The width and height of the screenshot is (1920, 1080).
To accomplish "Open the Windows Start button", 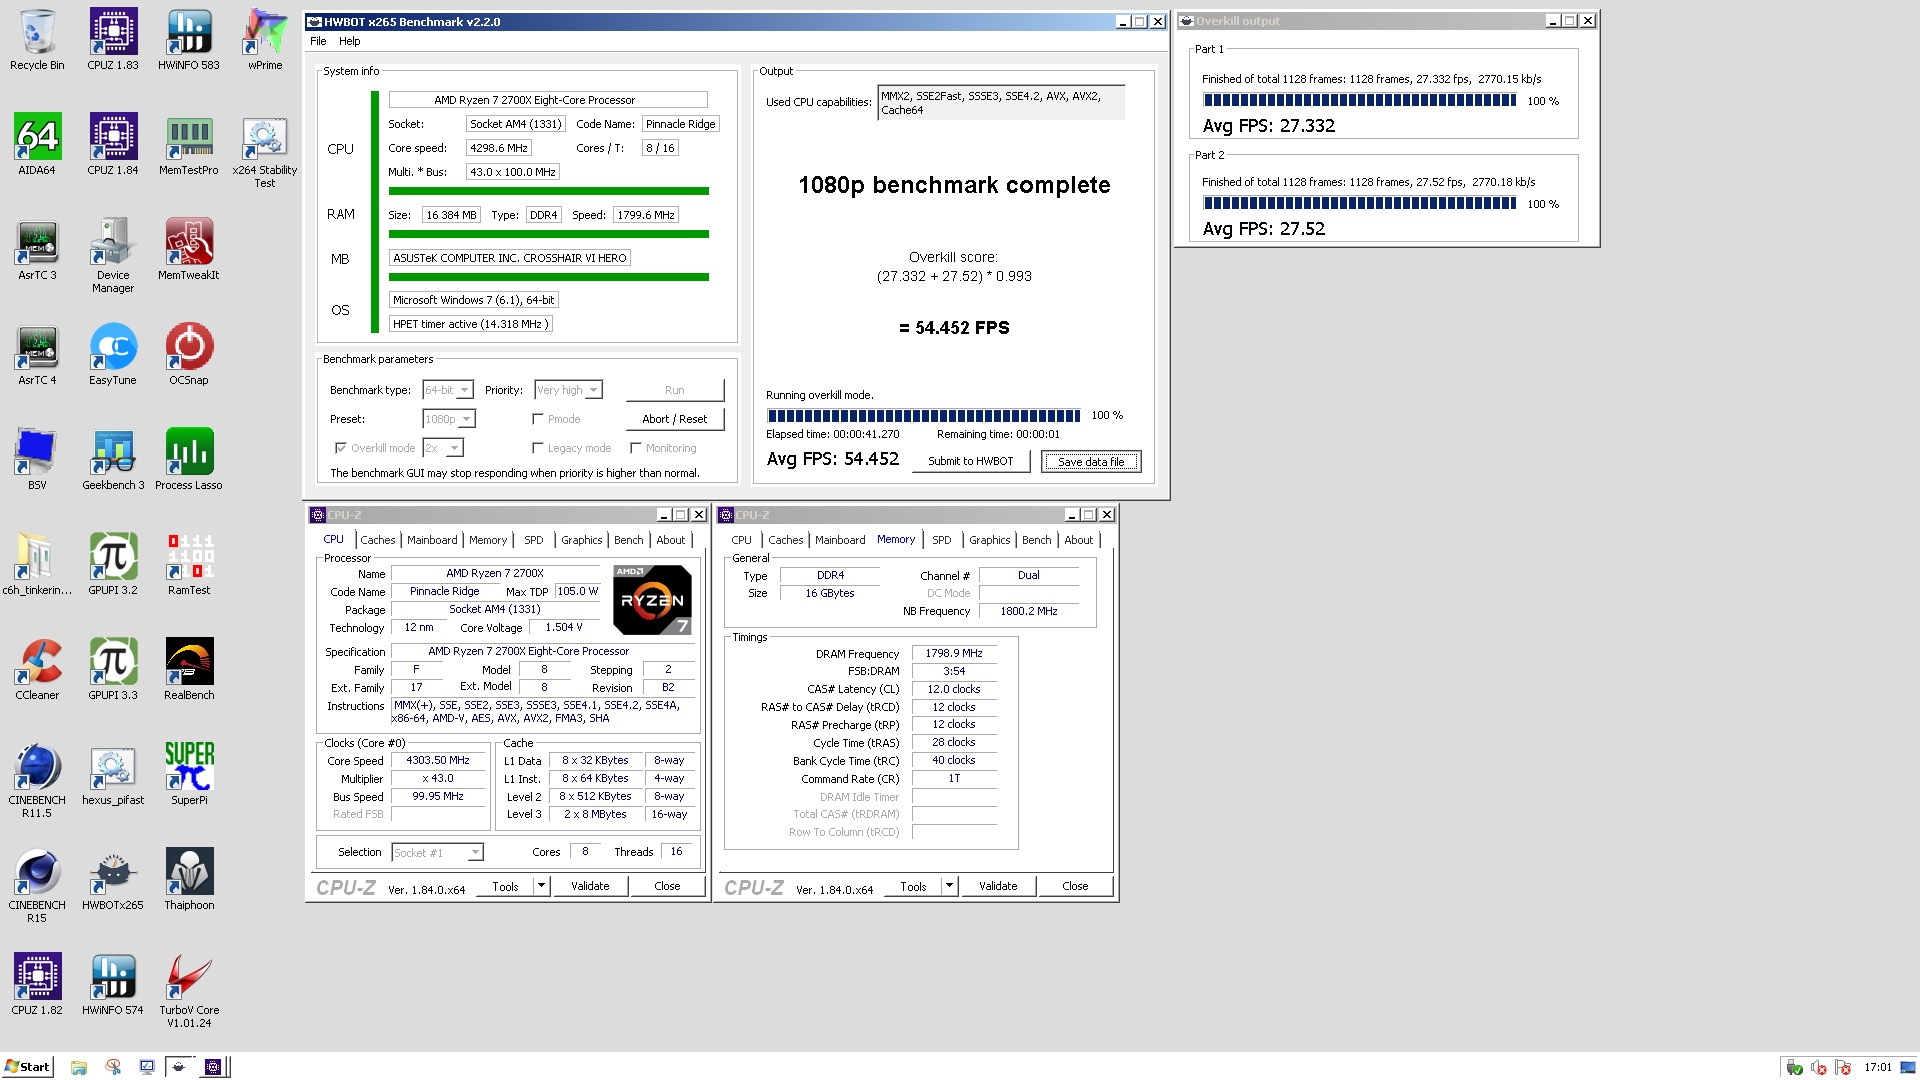I will (x=28, y=1067).
